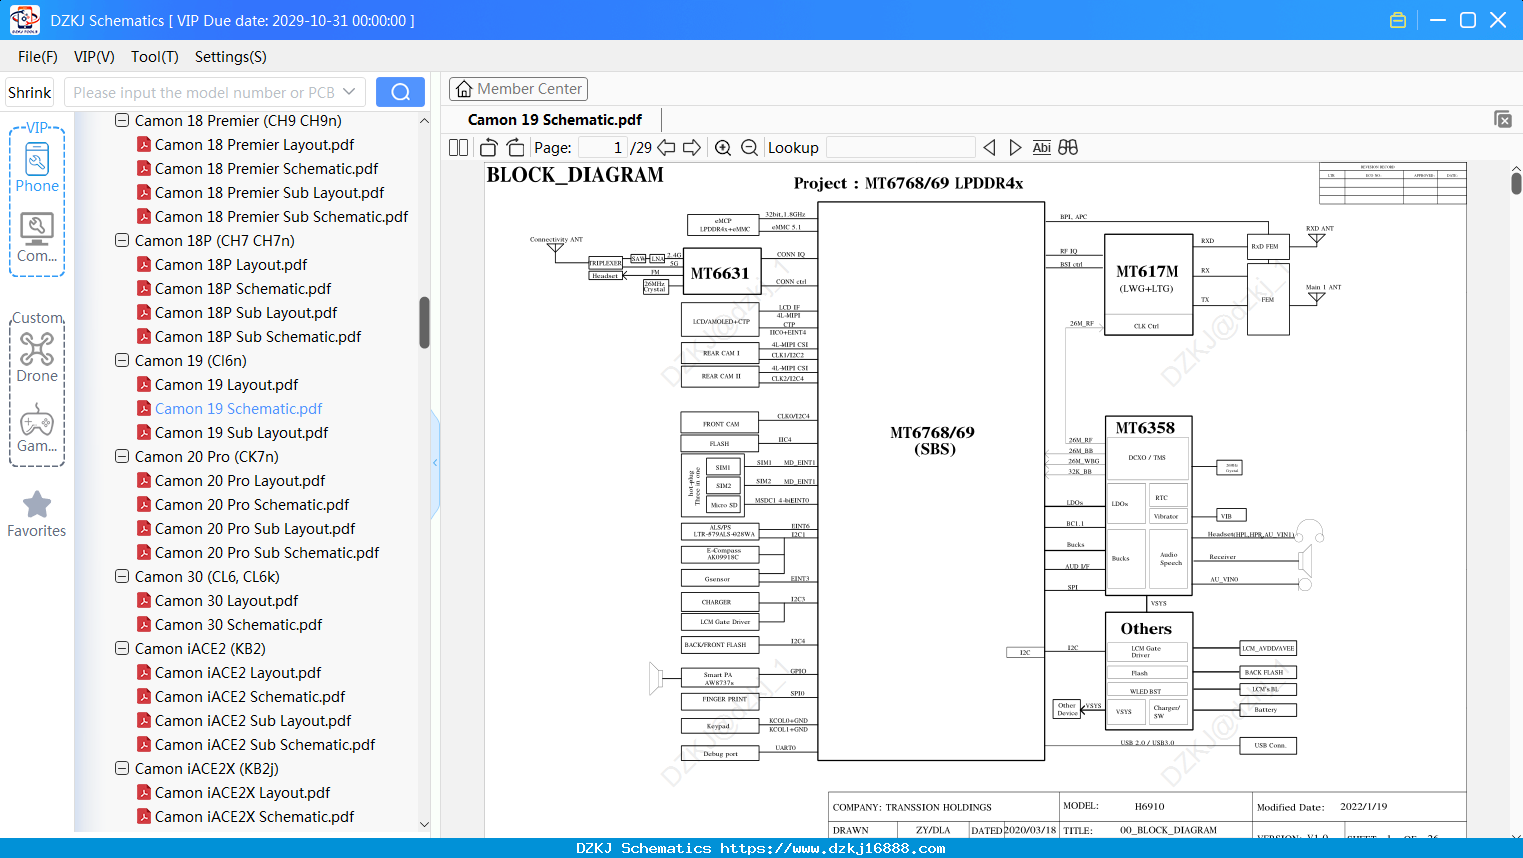This screenshot has height=858, width=1523.
Task: Go to previous page arrow
Action: [666, 148]
